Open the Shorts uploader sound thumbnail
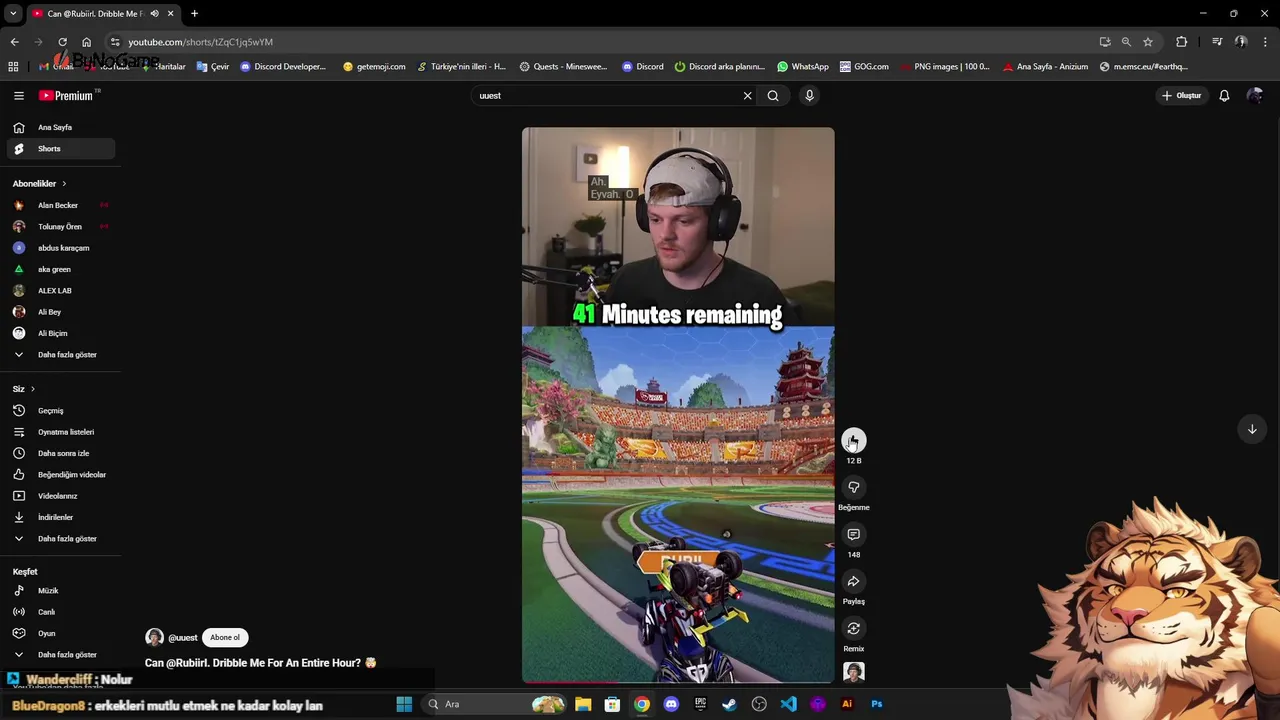Viewport: 1280px width, 720px height. pos(853,672)
